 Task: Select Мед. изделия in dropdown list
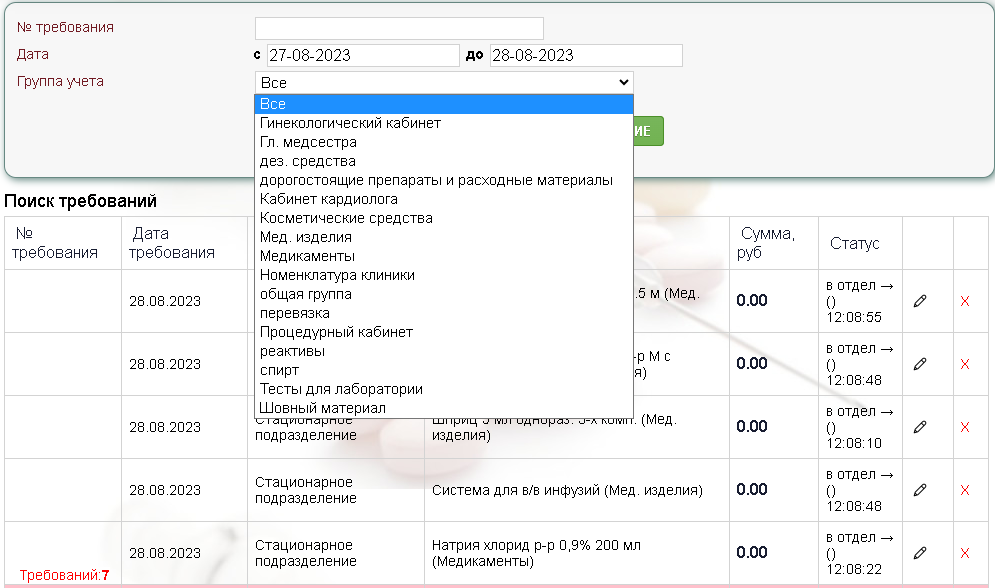pyautogui.click(x=444, y=237)
